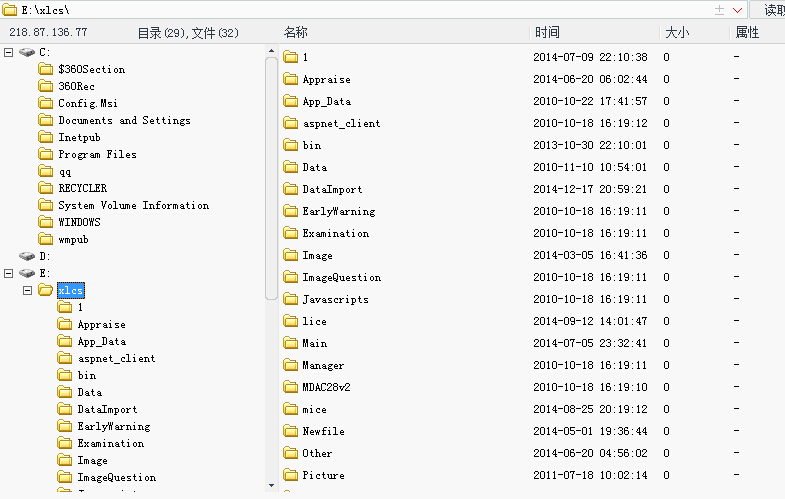Open the DataImport folder in file list

tap(332, 189)
